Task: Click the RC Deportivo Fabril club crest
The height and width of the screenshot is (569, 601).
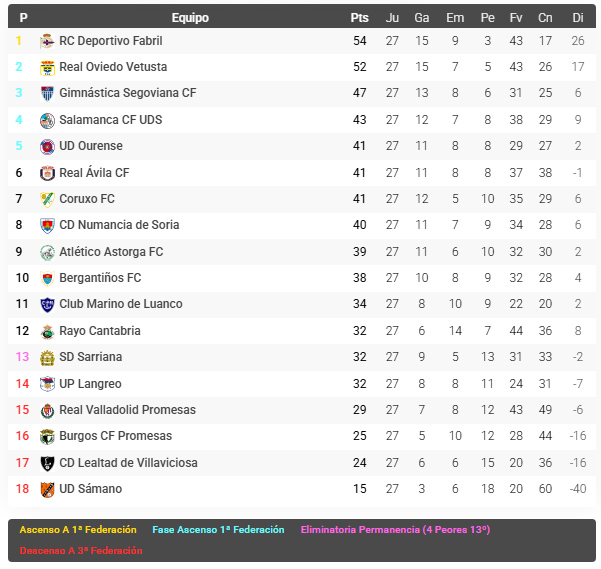Action: click(x=47, y=41)
